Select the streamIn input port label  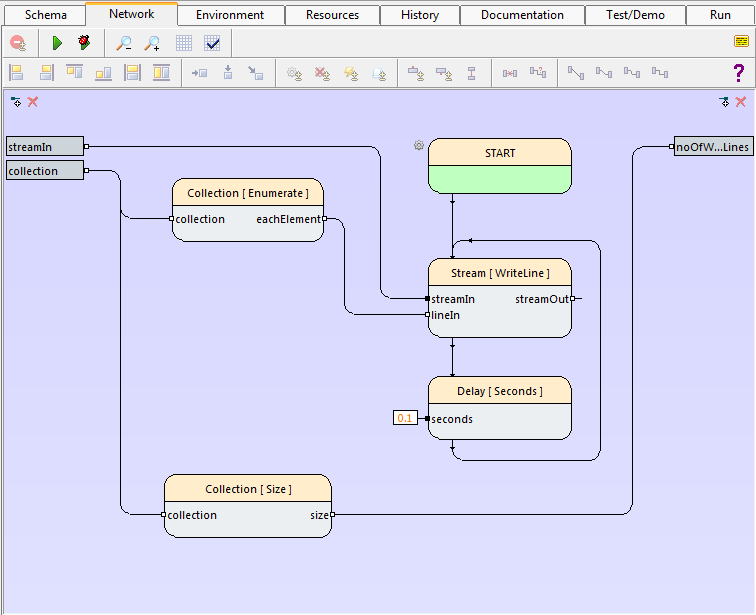click(x=45, y=147)
